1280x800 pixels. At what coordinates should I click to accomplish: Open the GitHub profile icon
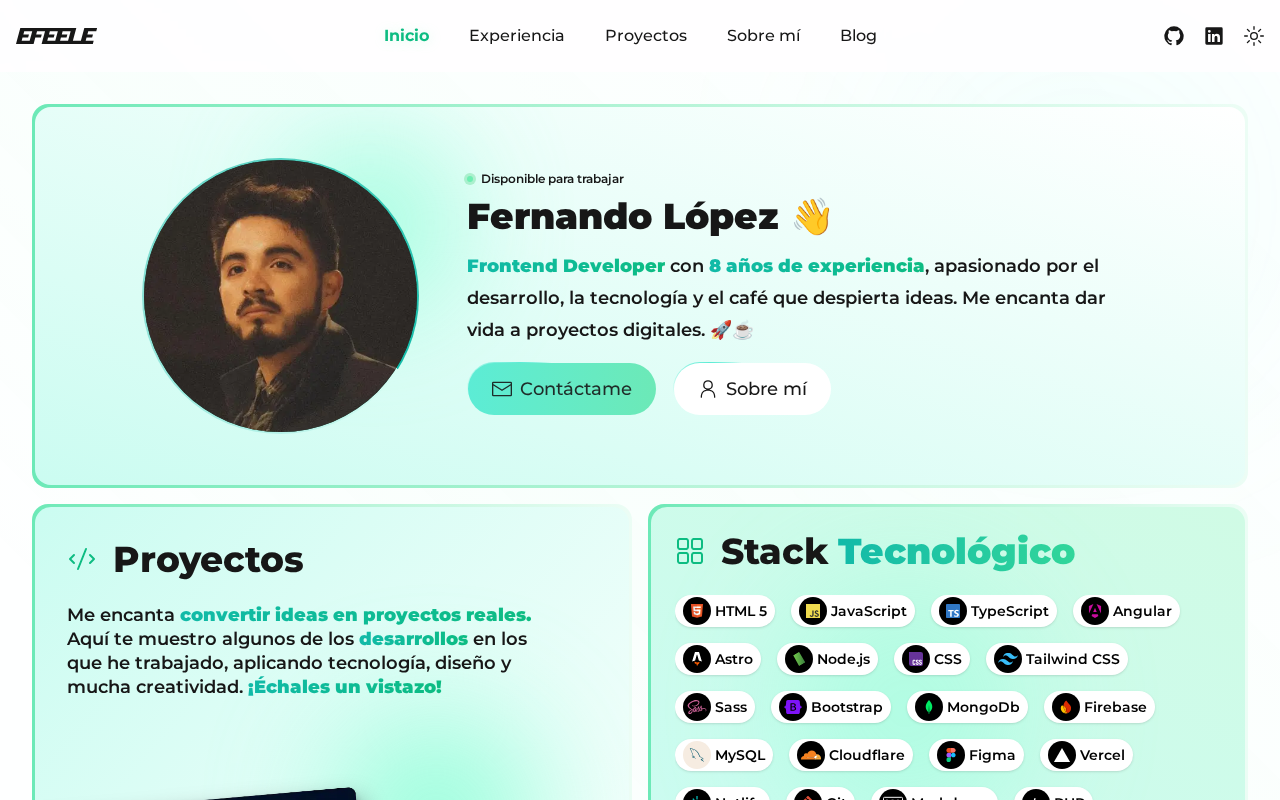[x=1174, y=36]
